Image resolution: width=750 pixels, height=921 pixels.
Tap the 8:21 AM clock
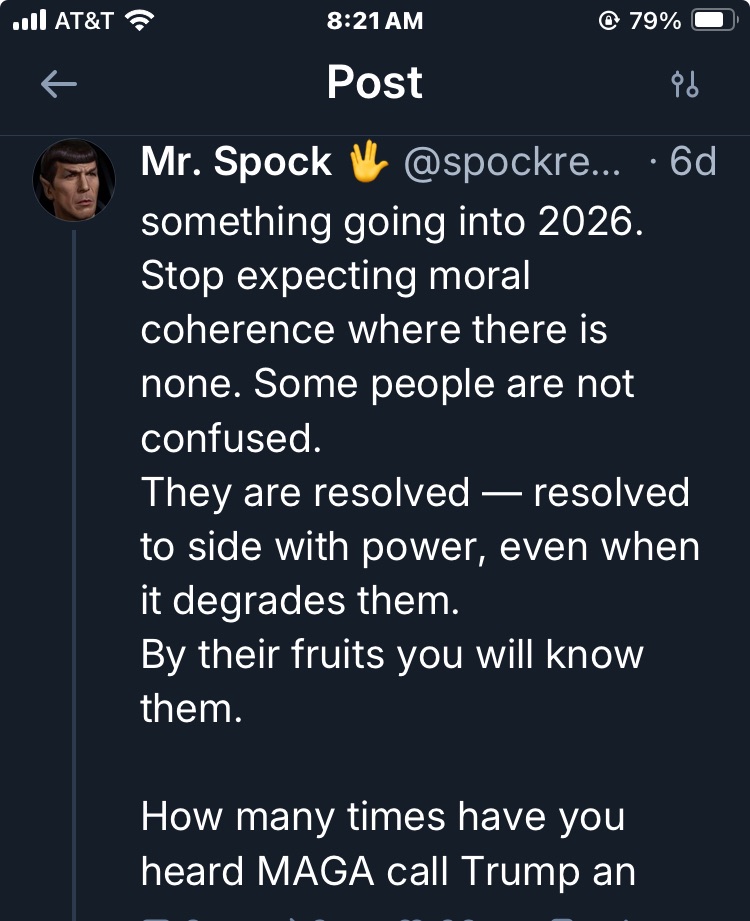coord(375,21)
